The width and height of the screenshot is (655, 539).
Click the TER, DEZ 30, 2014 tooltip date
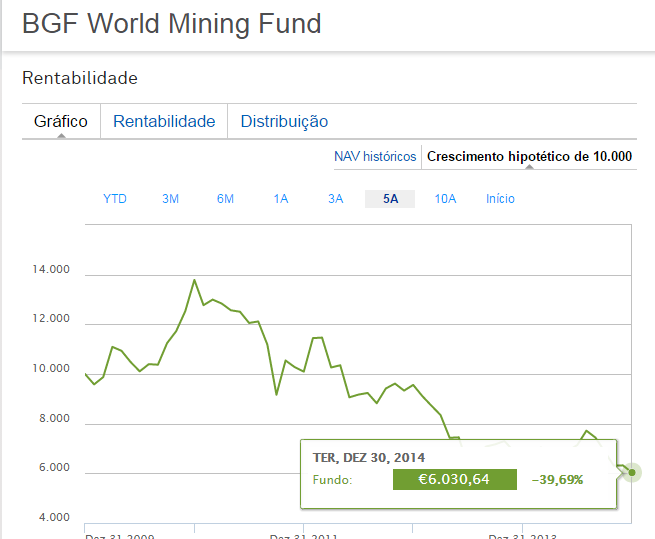(x=369, y=458)
